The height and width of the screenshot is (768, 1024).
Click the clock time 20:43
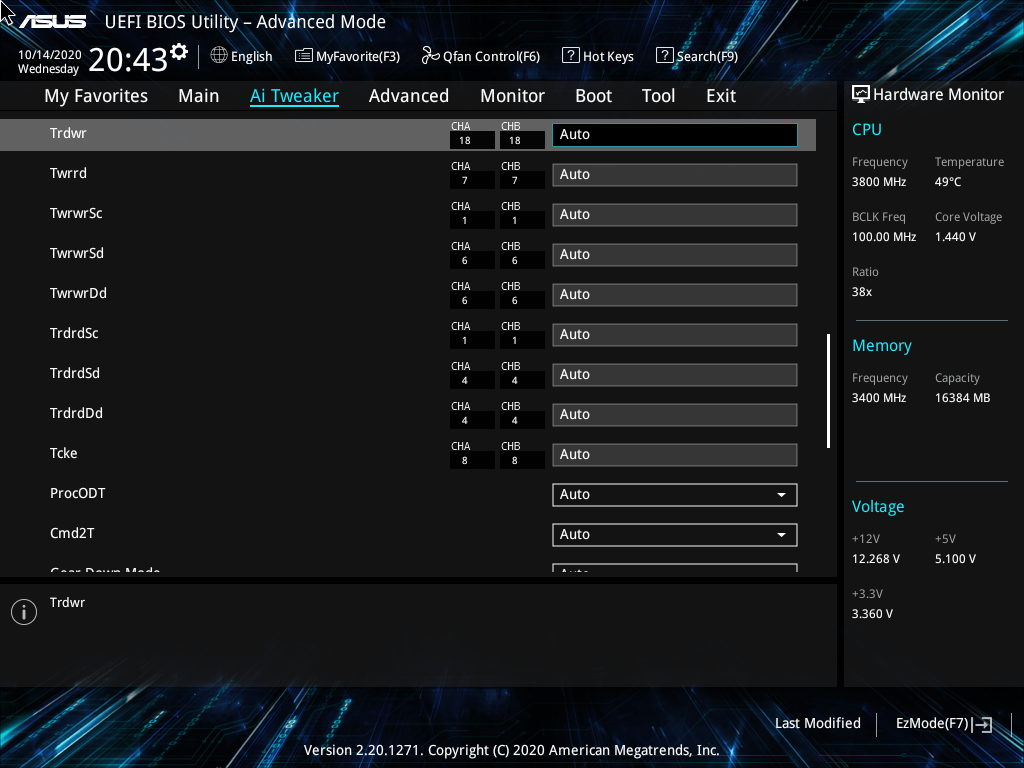click(x=128, y=59)
